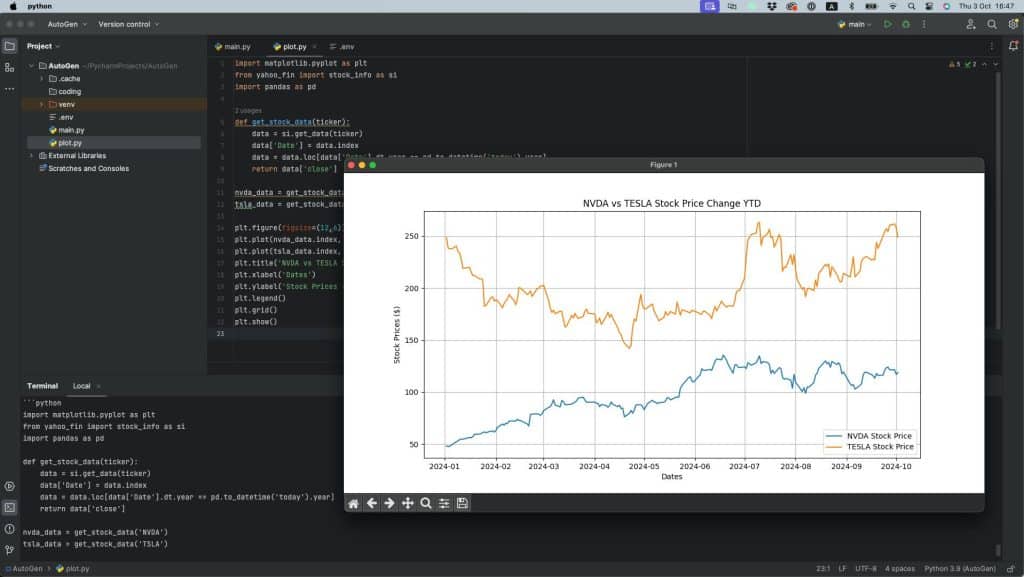Click the matplotlib Home reset view icon
Screen dimensions: 1024x577
[x=353, y=503]
